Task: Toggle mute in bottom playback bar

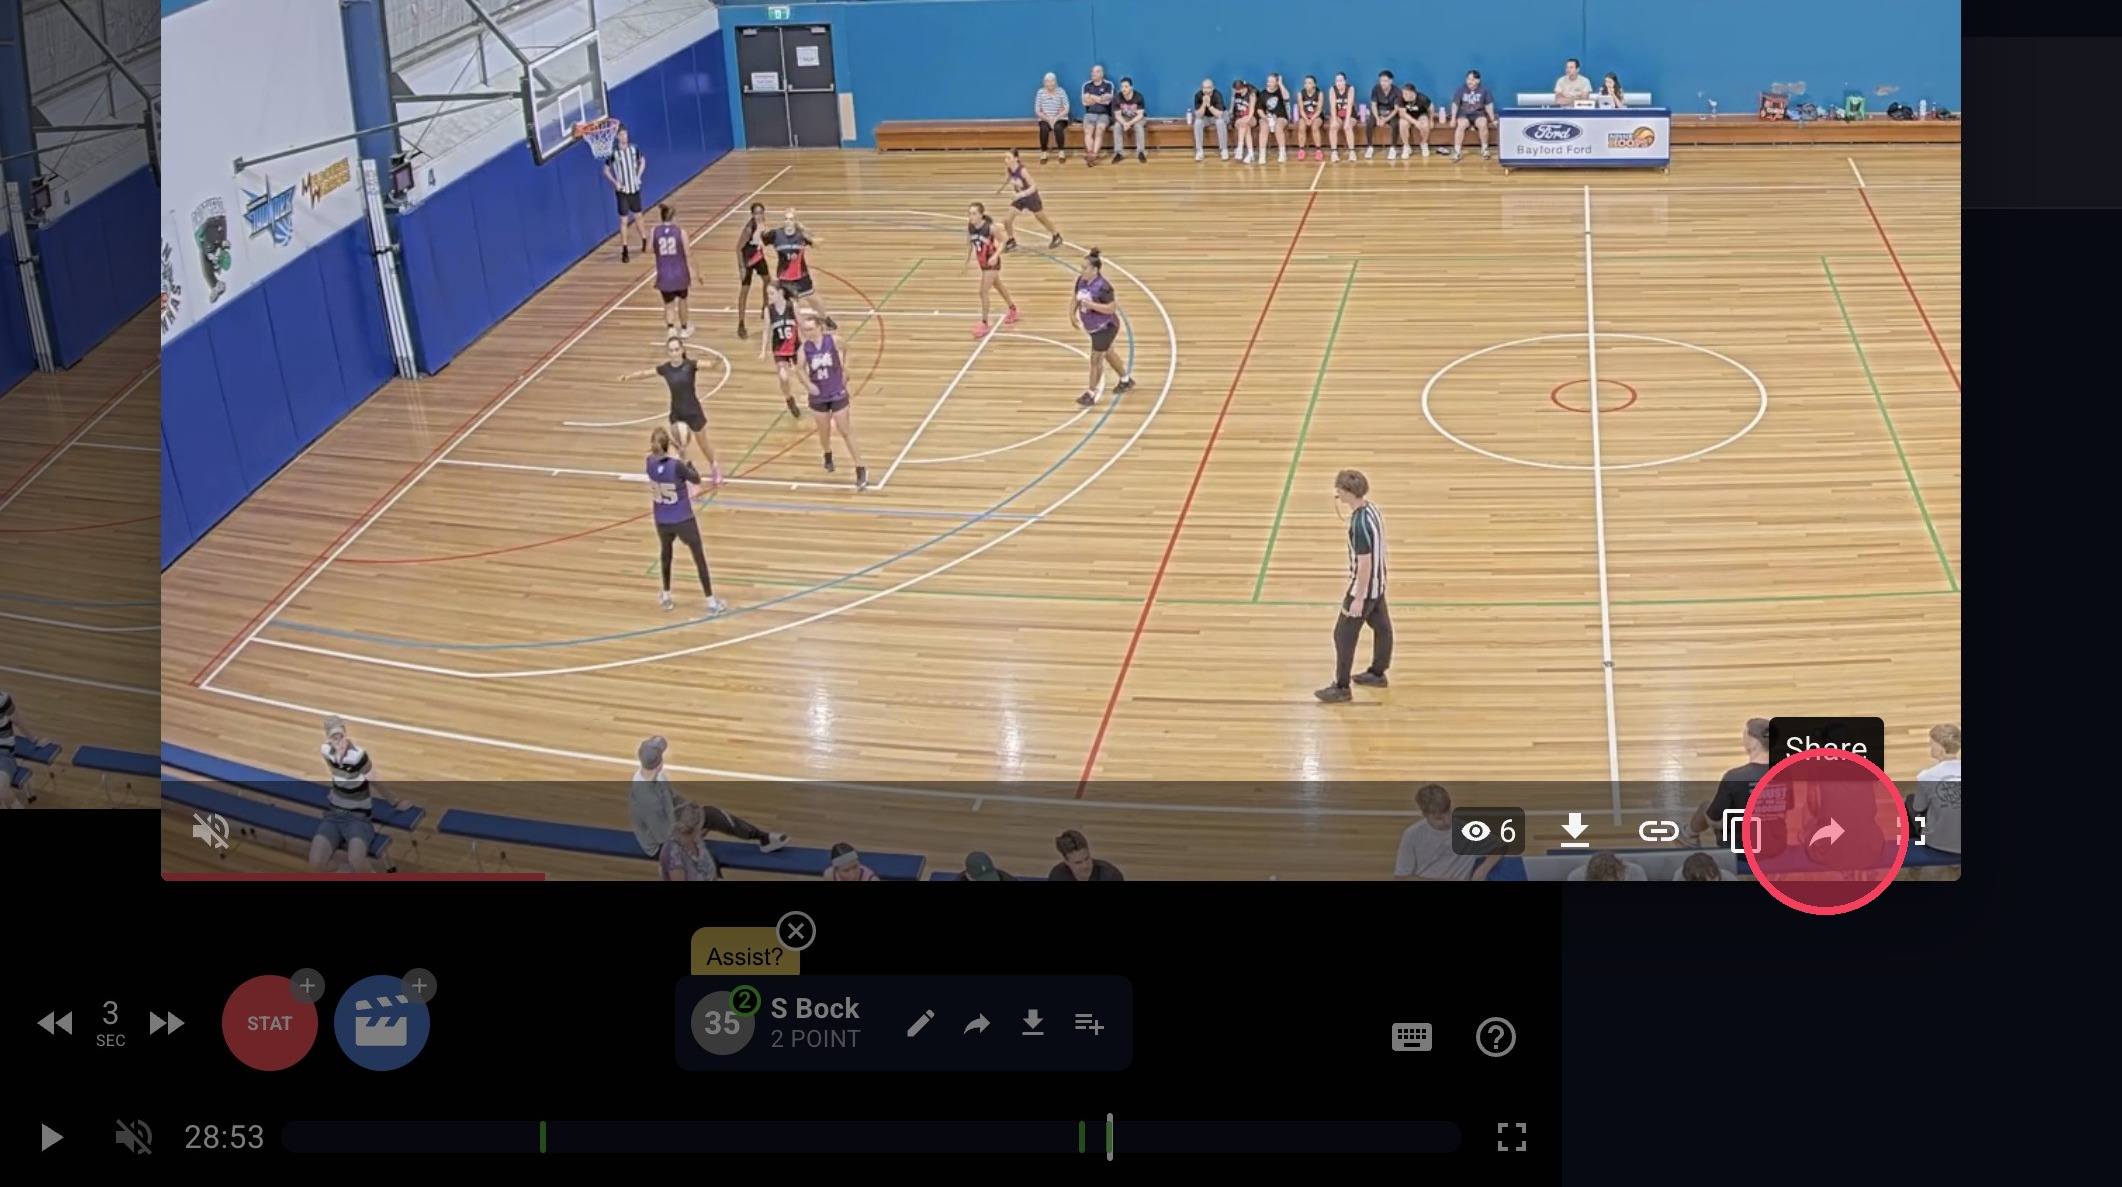Action: pyautogui.click(x=133, y=1137)
